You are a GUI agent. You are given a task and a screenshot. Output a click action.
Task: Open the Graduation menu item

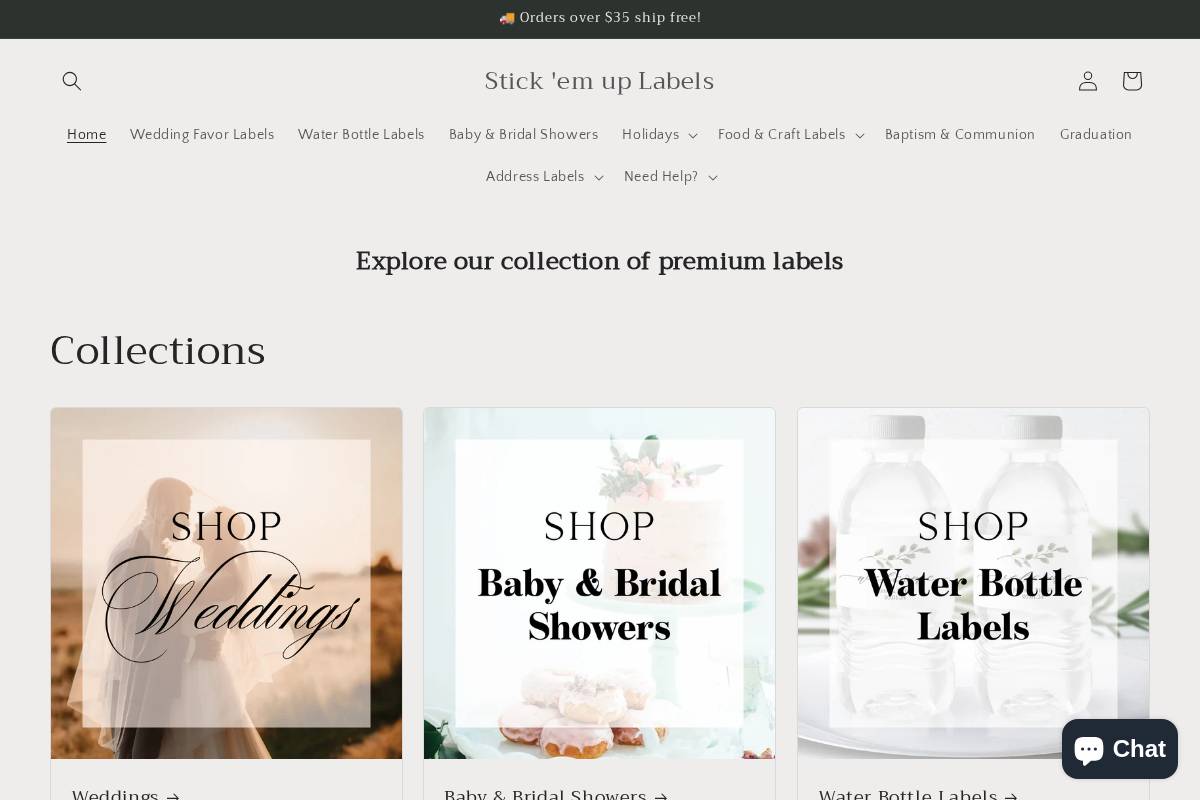tap(1096, 135)
